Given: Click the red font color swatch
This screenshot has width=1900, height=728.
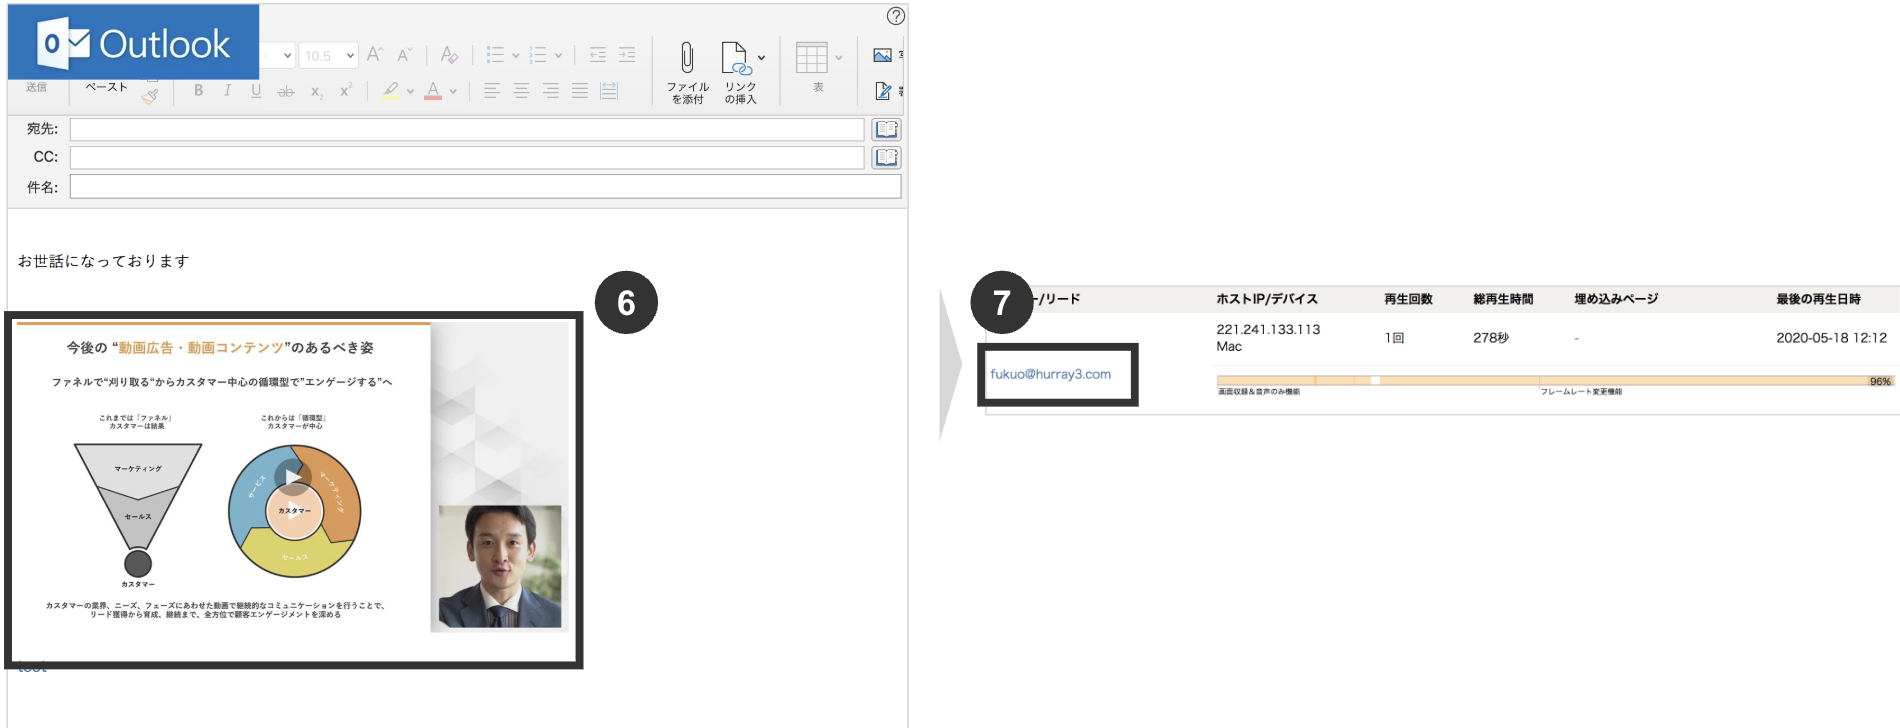Looking at the screenshot, I should (433, 91).
